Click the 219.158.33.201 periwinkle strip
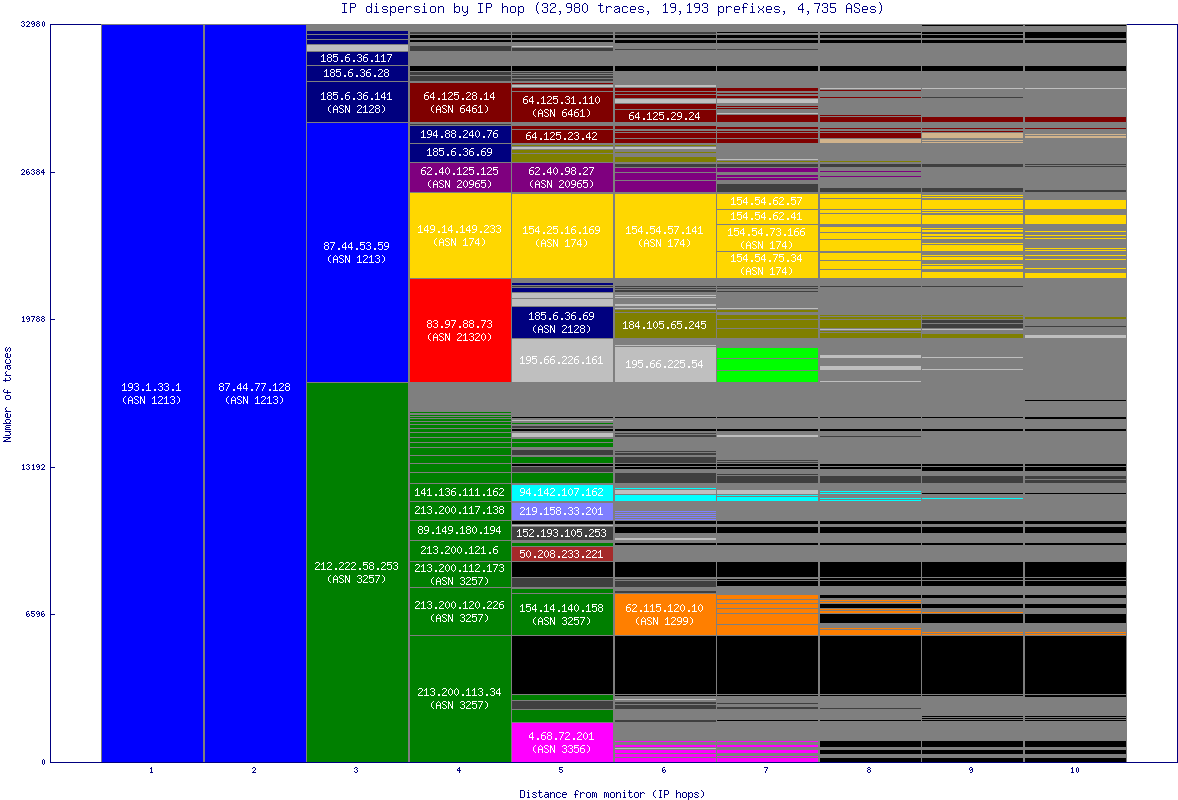This screenshot has height=800, width=1178. click(561, 510)
